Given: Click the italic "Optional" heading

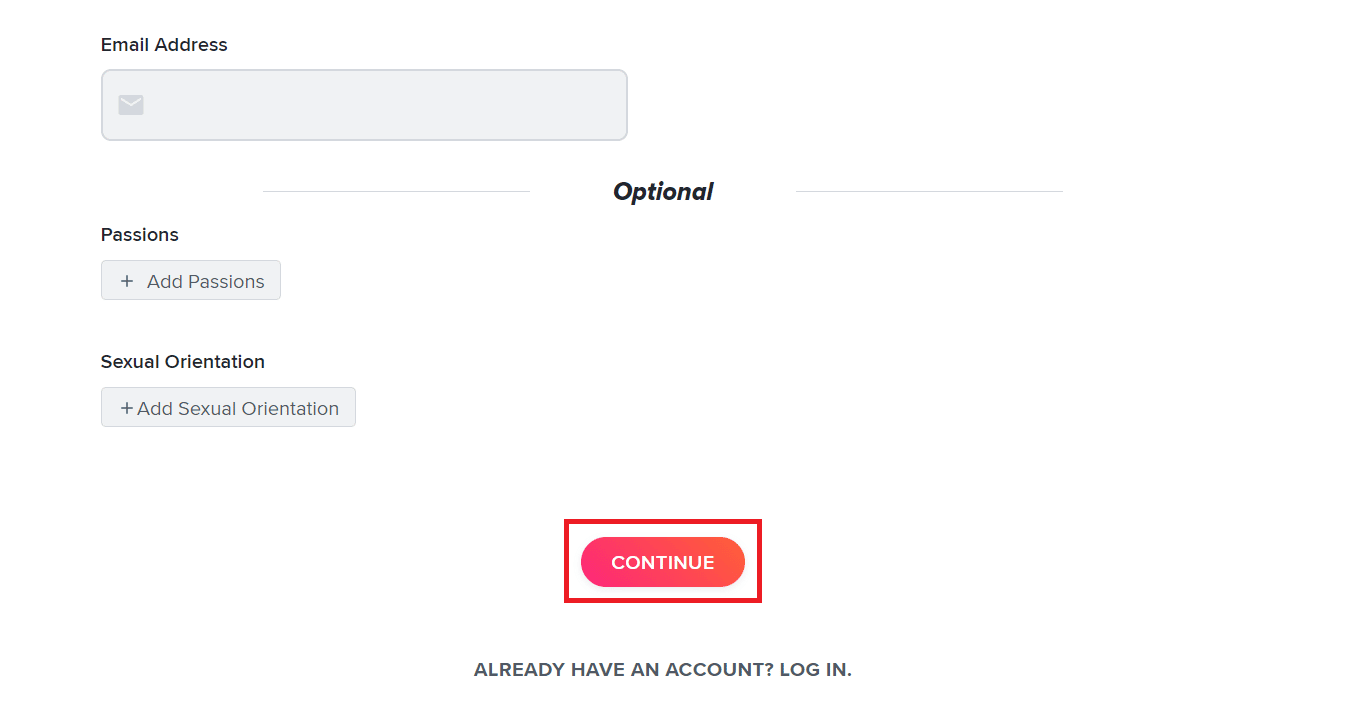Looking at the screenshot, I should 663,192.
